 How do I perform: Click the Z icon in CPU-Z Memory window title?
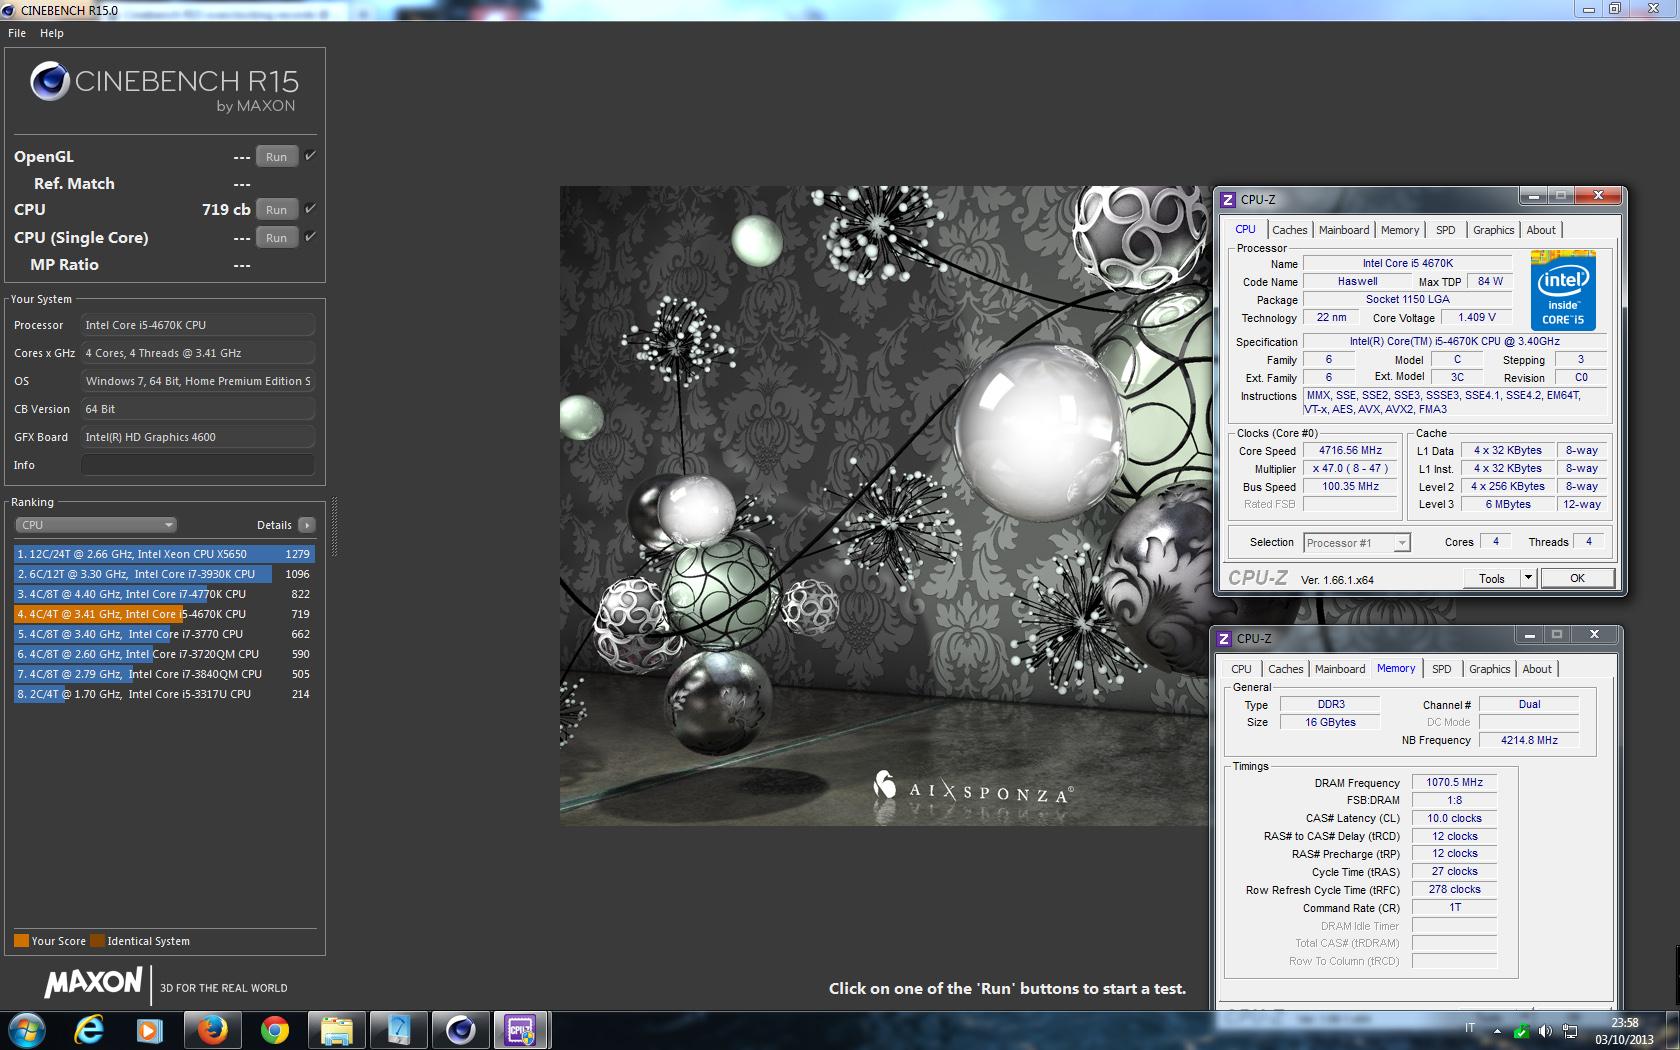pos(1224,639)
